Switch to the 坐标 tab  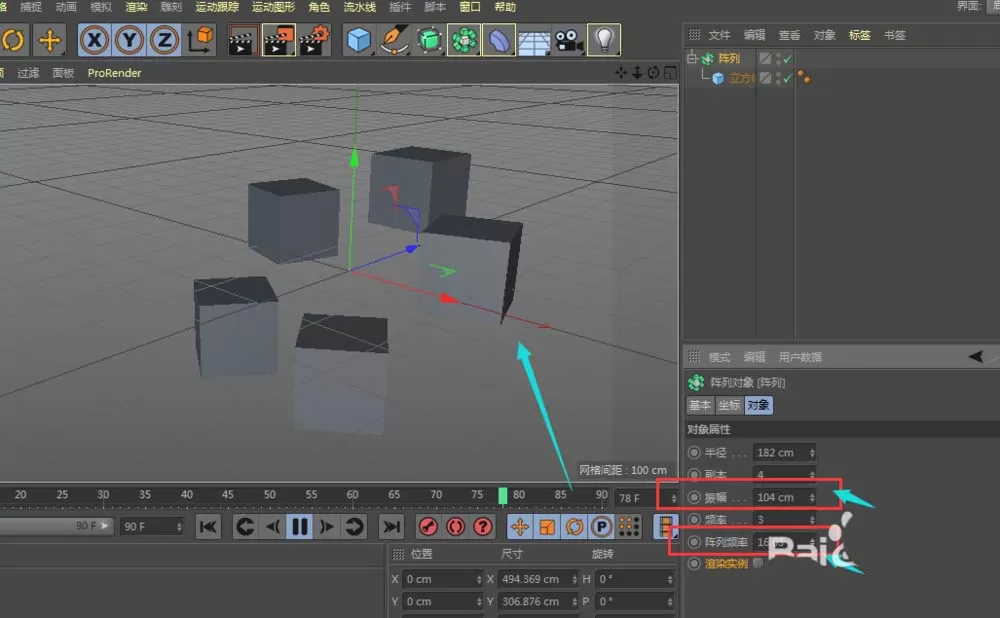point(729,406)
